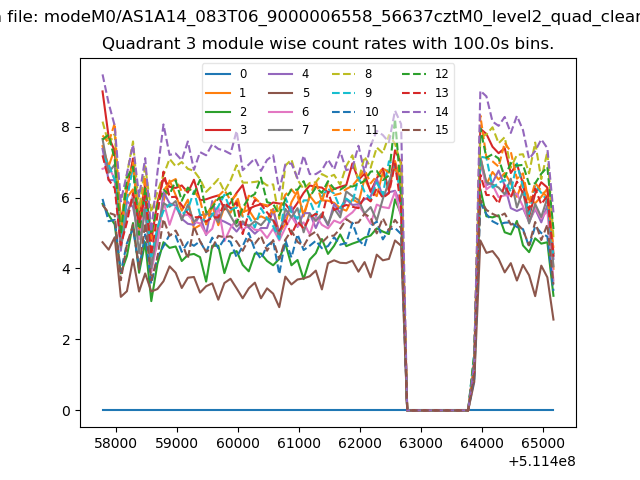Select the orange line swatch for module 1
The height and width of the screenshot is (480, 640).
point(218,93)
